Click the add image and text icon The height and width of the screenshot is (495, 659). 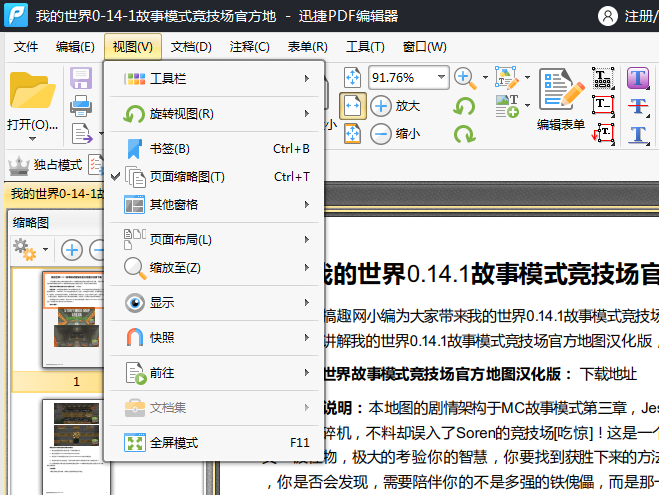click(x=507, y=106)
